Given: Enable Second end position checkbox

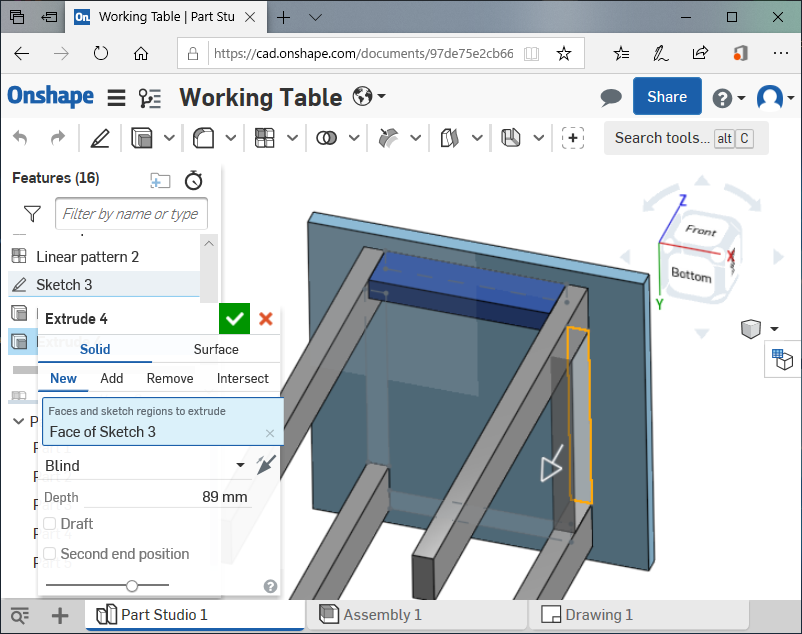Looking at the screenshot, I should 50,554.
